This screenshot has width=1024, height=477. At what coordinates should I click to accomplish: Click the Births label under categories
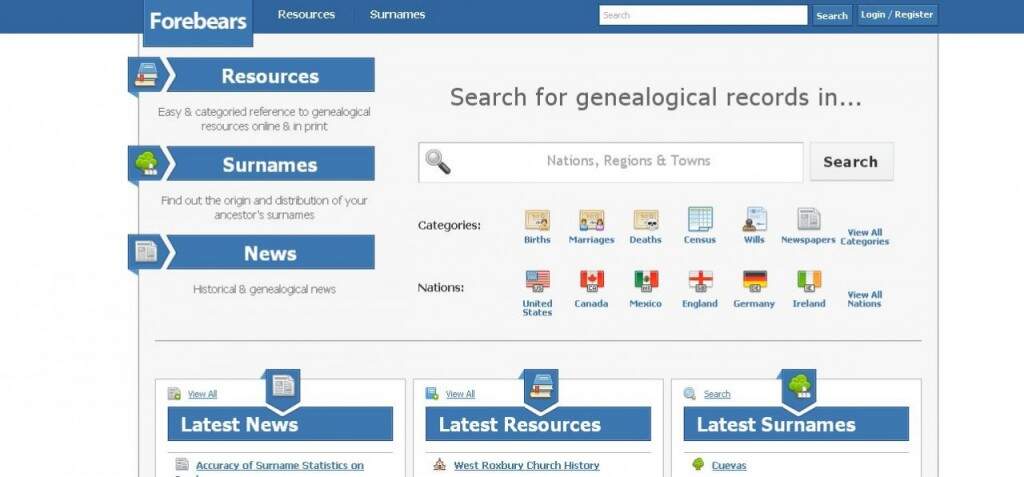tap(537, 240)
